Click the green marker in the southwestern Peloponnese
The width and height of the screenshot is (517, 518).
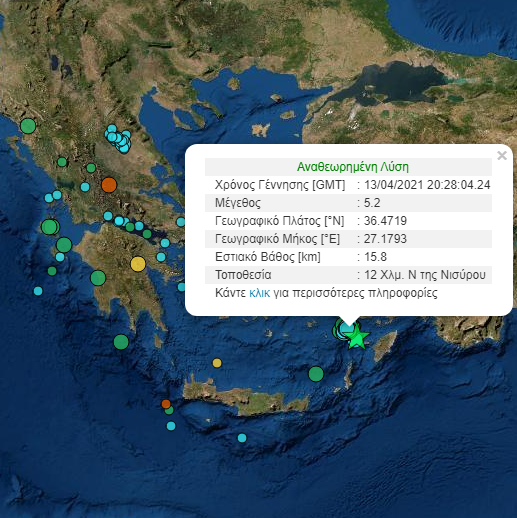(x=98, y=278)
